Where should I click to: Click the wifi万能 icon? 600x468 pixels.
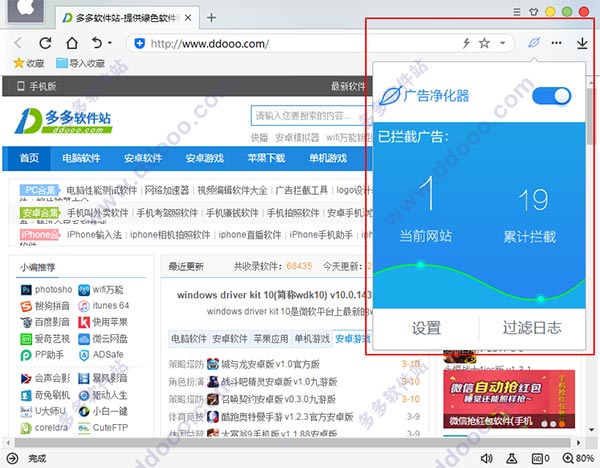click(84, 290)
